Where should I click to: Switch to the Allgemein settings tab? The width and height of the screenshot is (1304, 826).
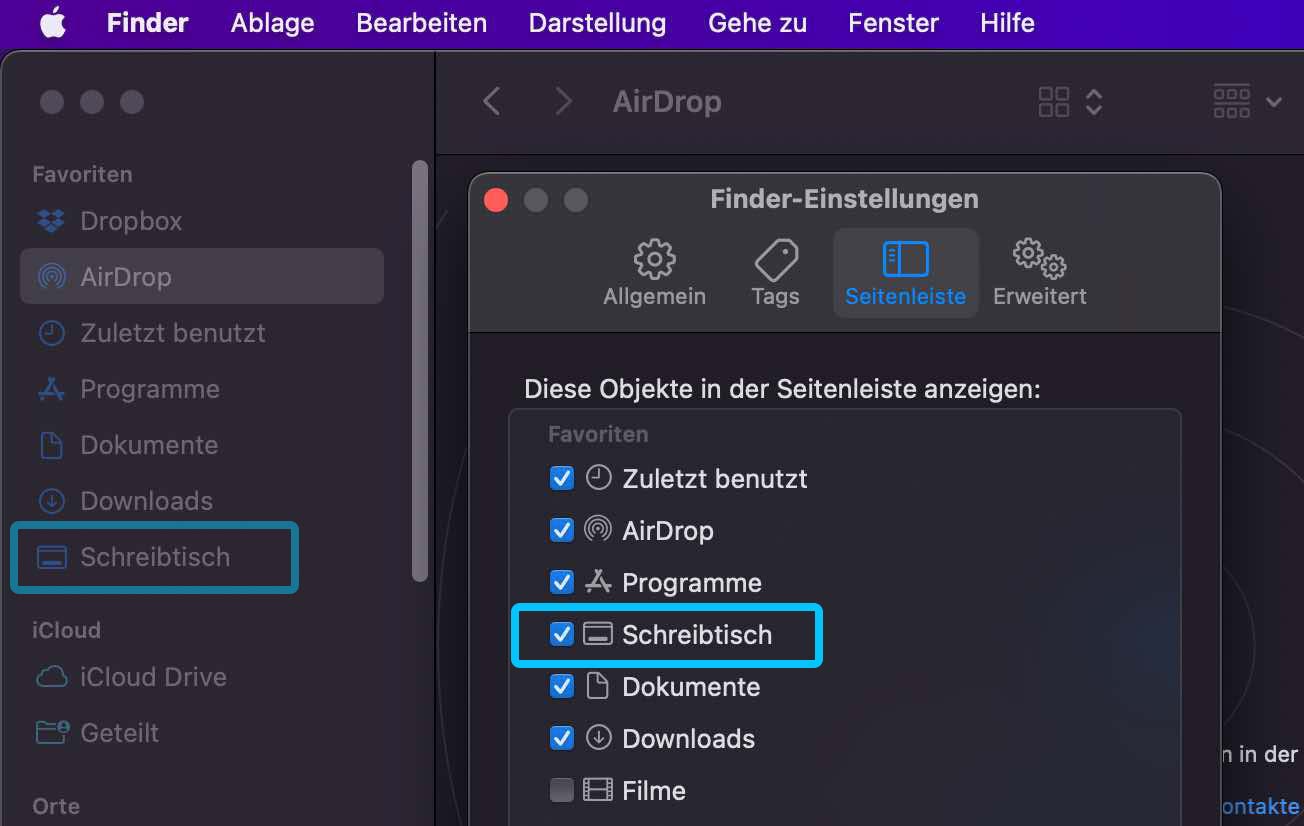click(x=655, y=272)
